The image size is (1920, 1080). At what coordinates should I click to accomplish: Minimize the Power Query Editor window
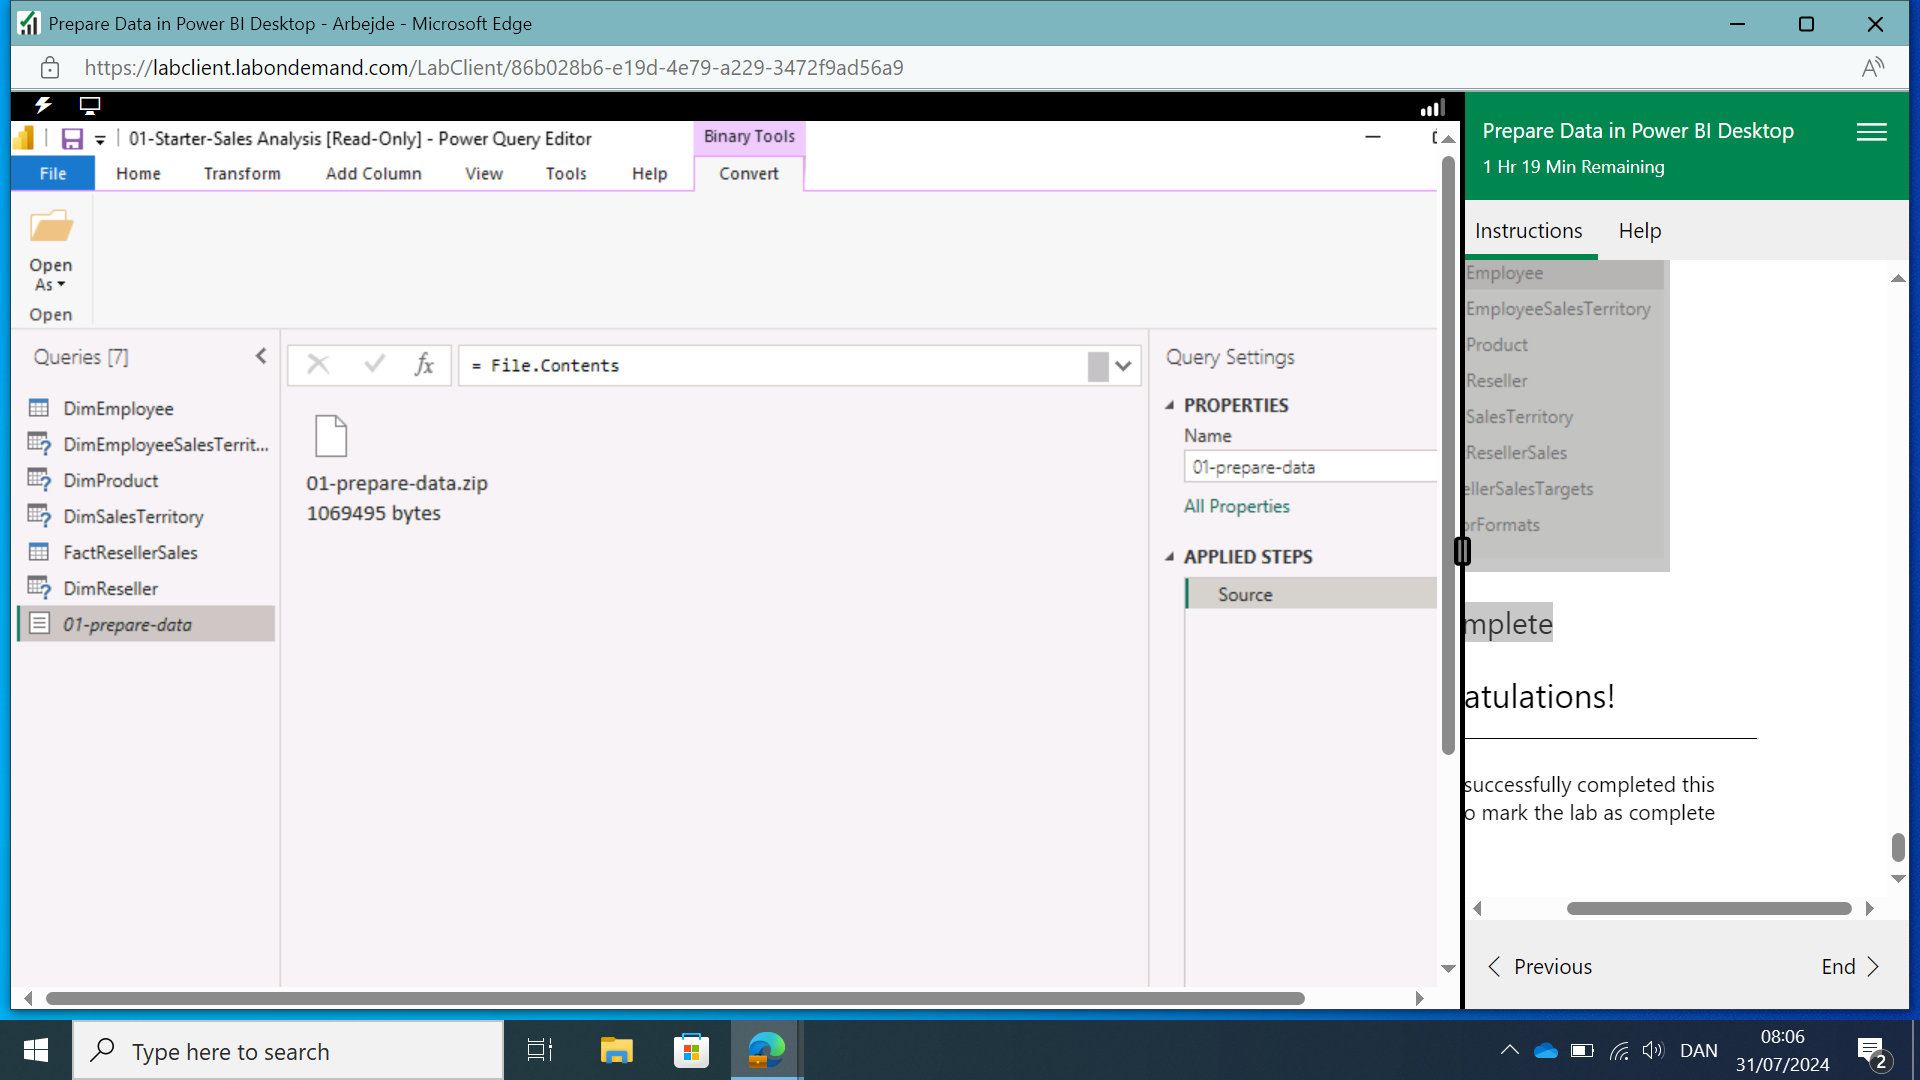(x=1373, y=137)
